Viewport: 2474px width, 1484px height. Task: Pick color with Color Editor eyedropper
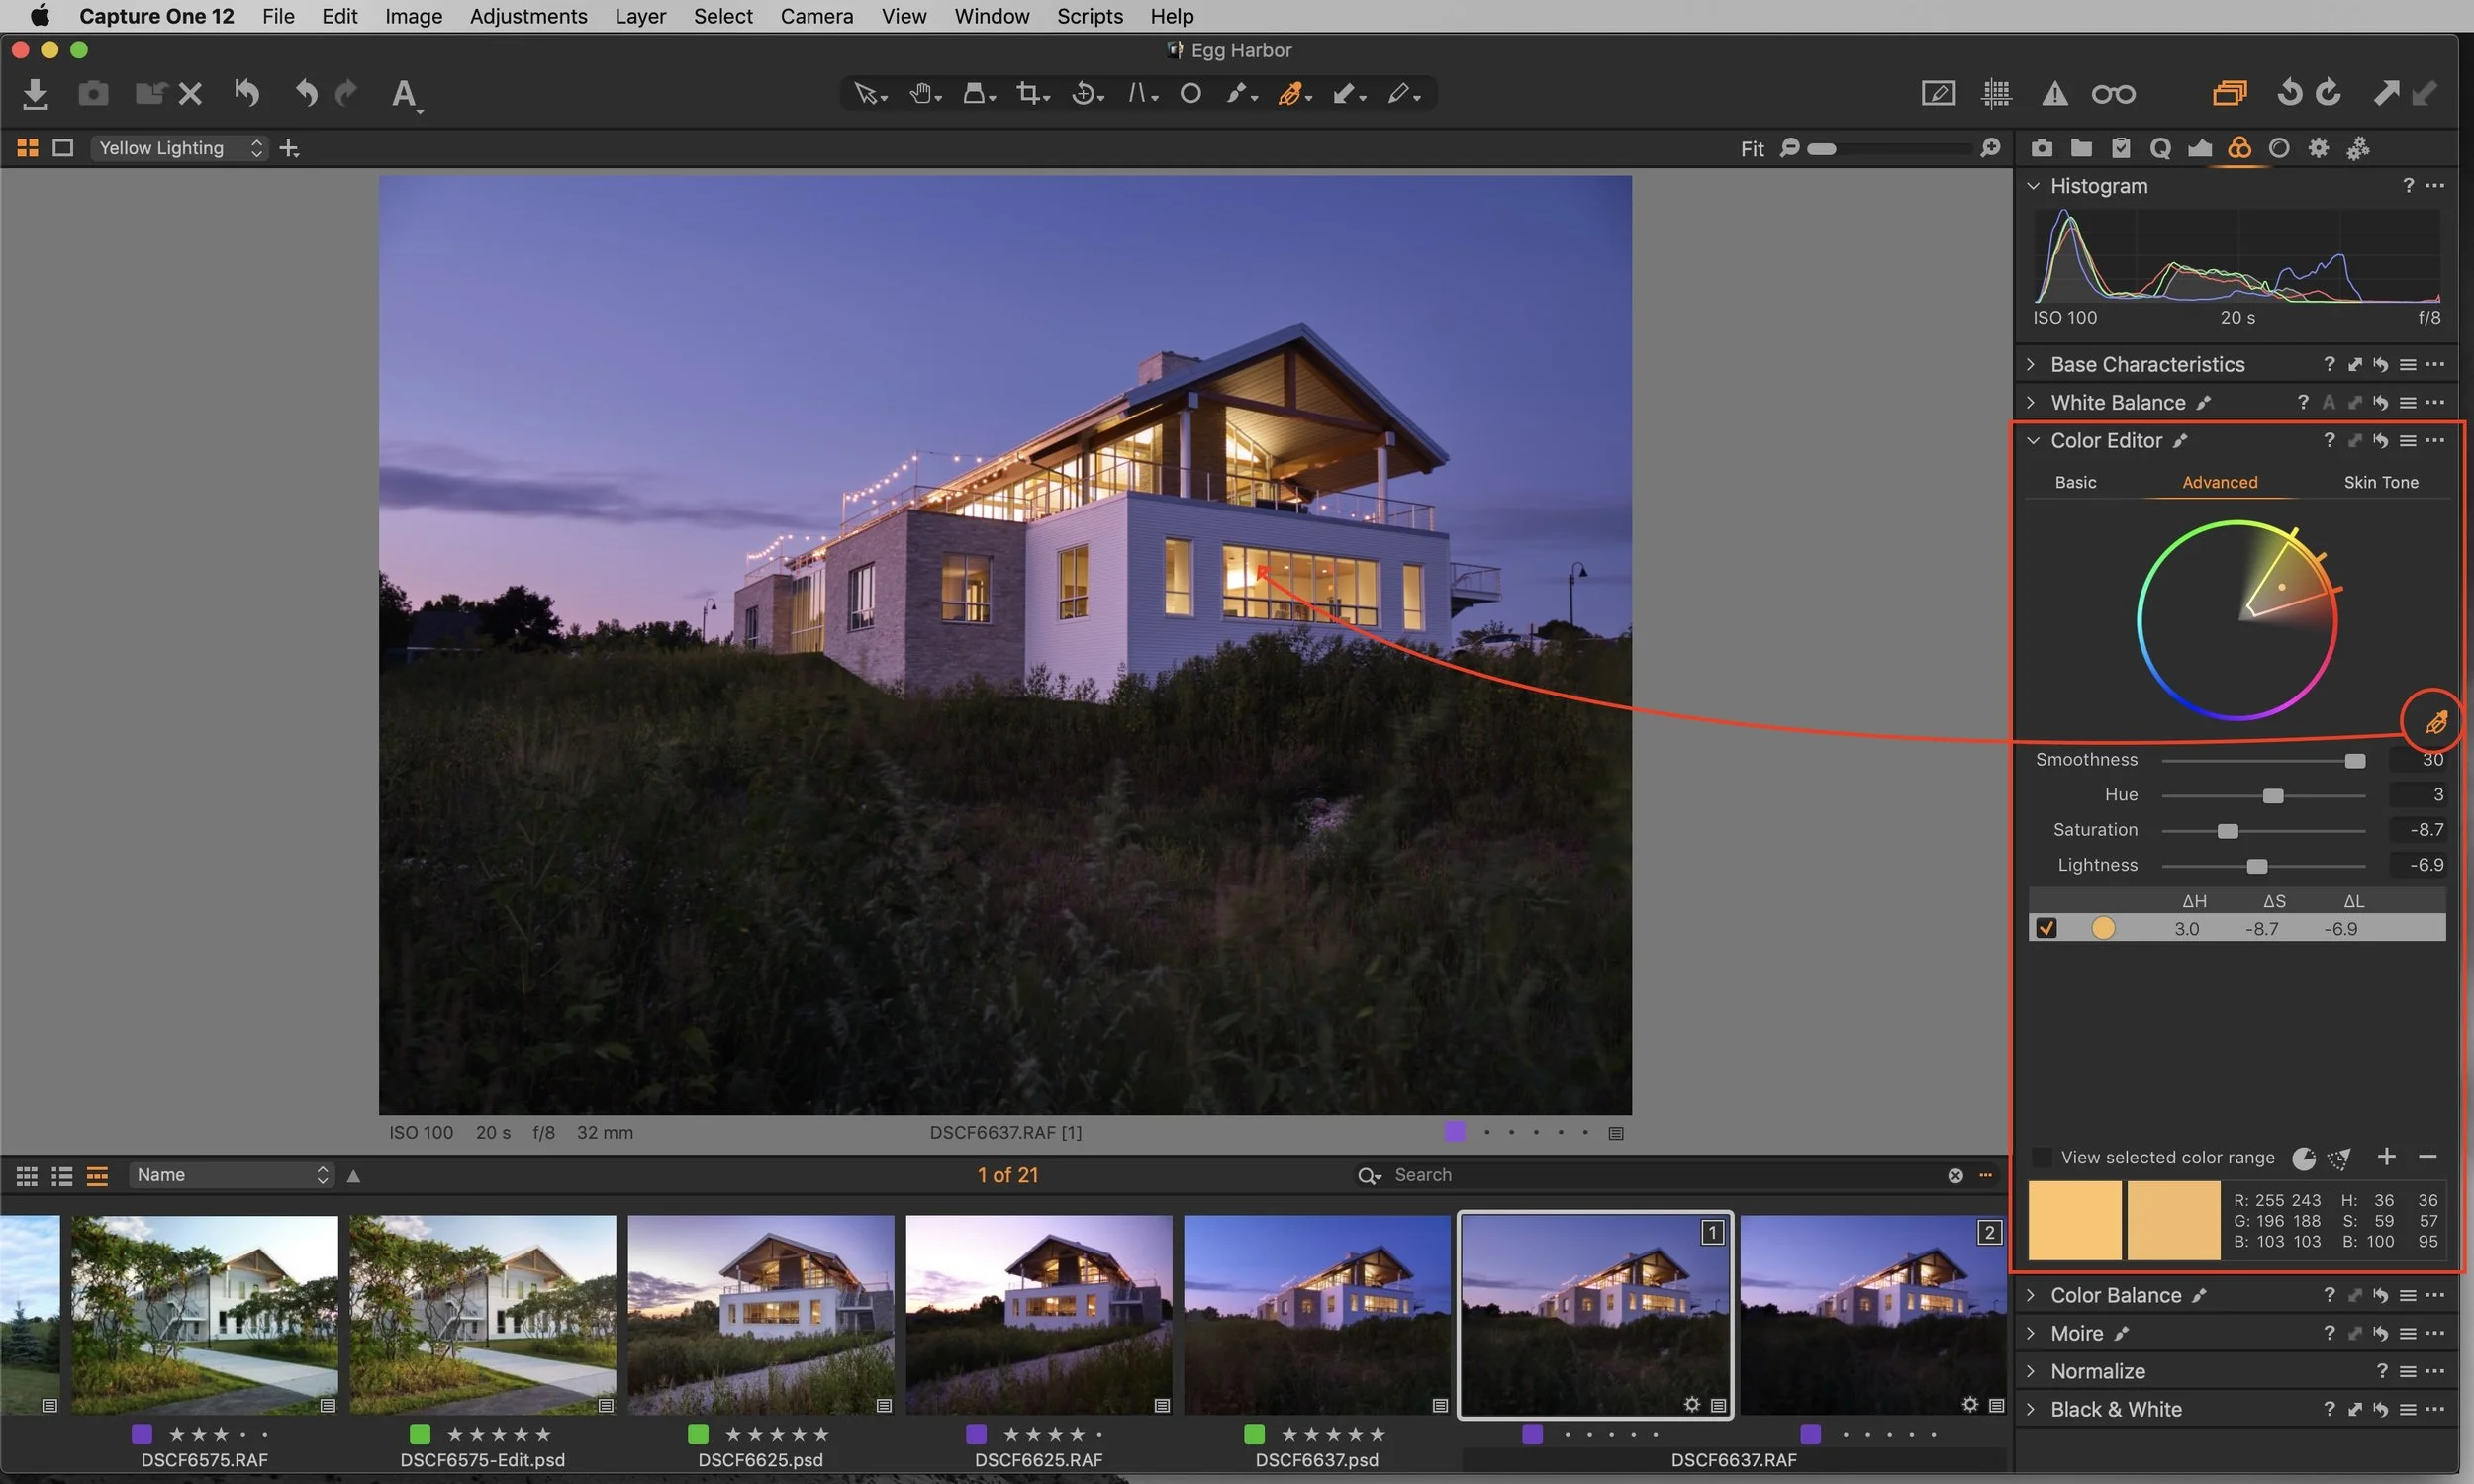coord(2436,721)
